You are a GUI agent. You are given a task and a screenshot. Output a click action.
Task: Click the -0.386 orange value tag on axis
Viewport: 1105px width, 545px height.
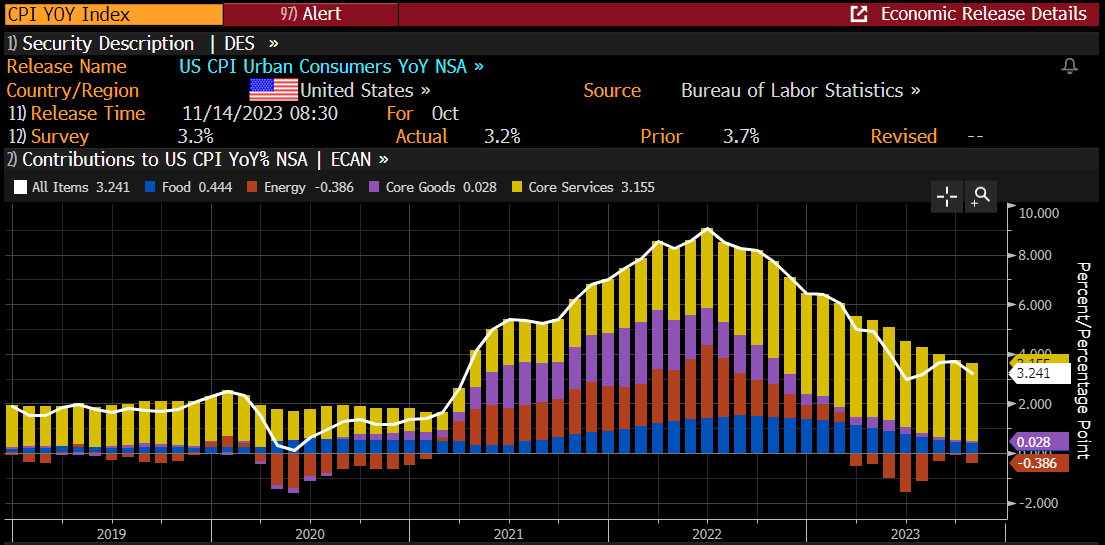pos(1039,463)
